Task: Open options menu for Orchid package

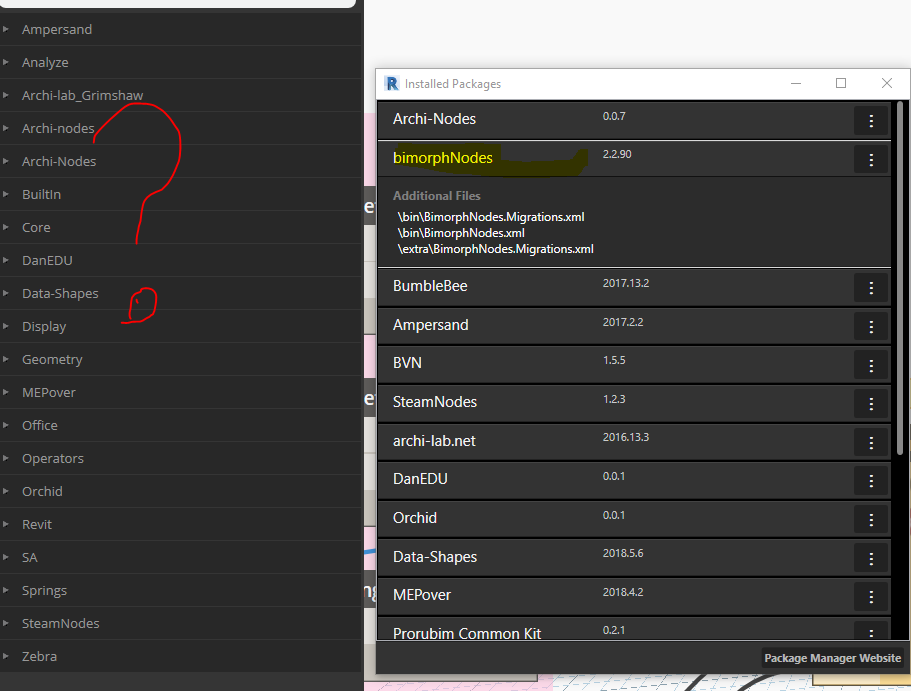Action: (870, 520)
